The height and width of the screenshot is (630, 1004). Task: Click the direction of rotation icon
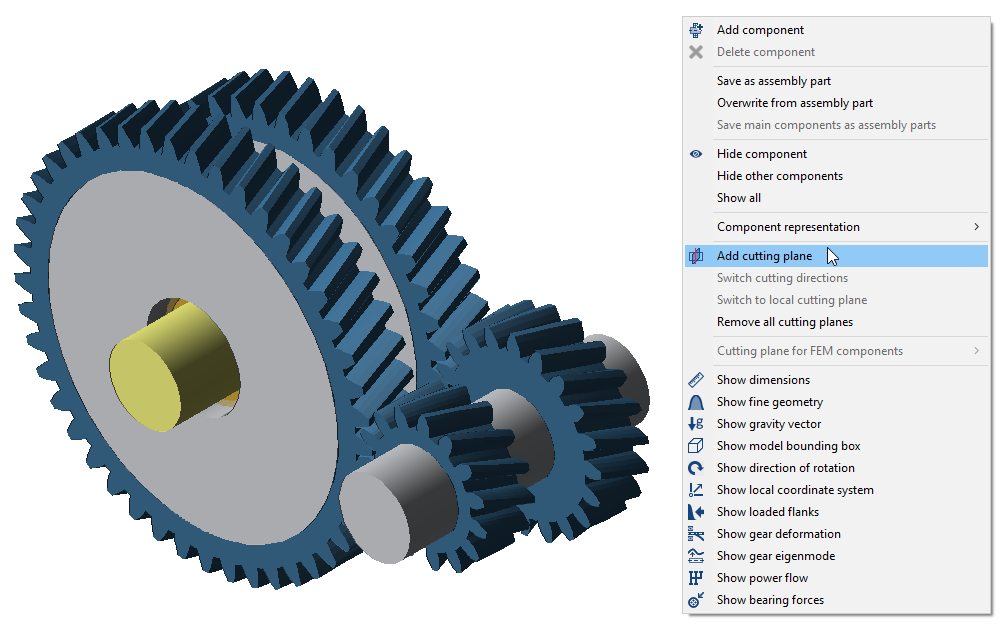tap(696, 468)
